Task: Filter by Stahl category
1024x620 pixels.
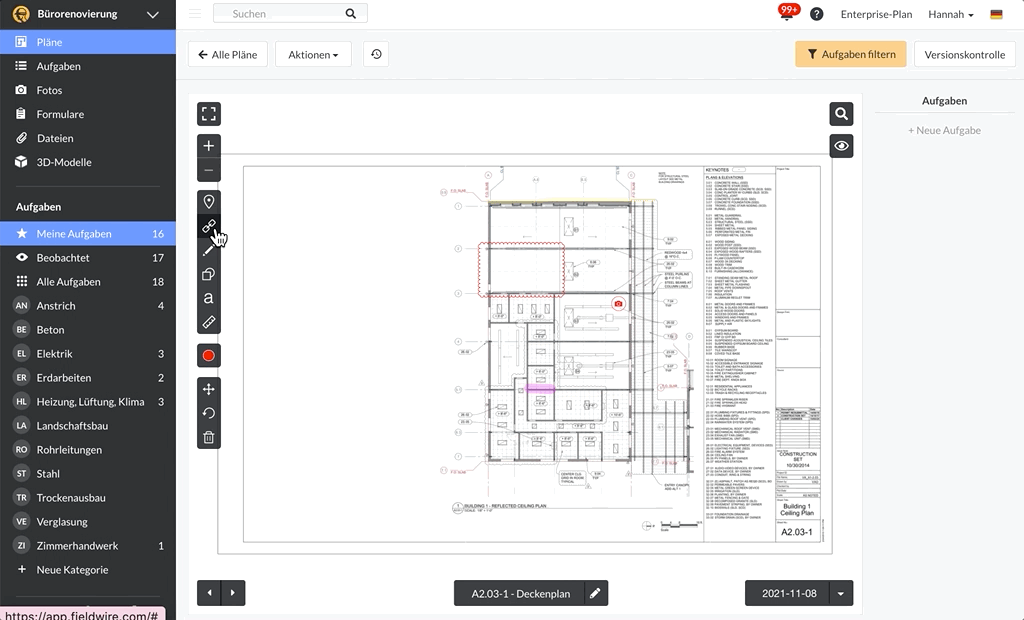Action: pyautogui.click(x=88, y=474)
